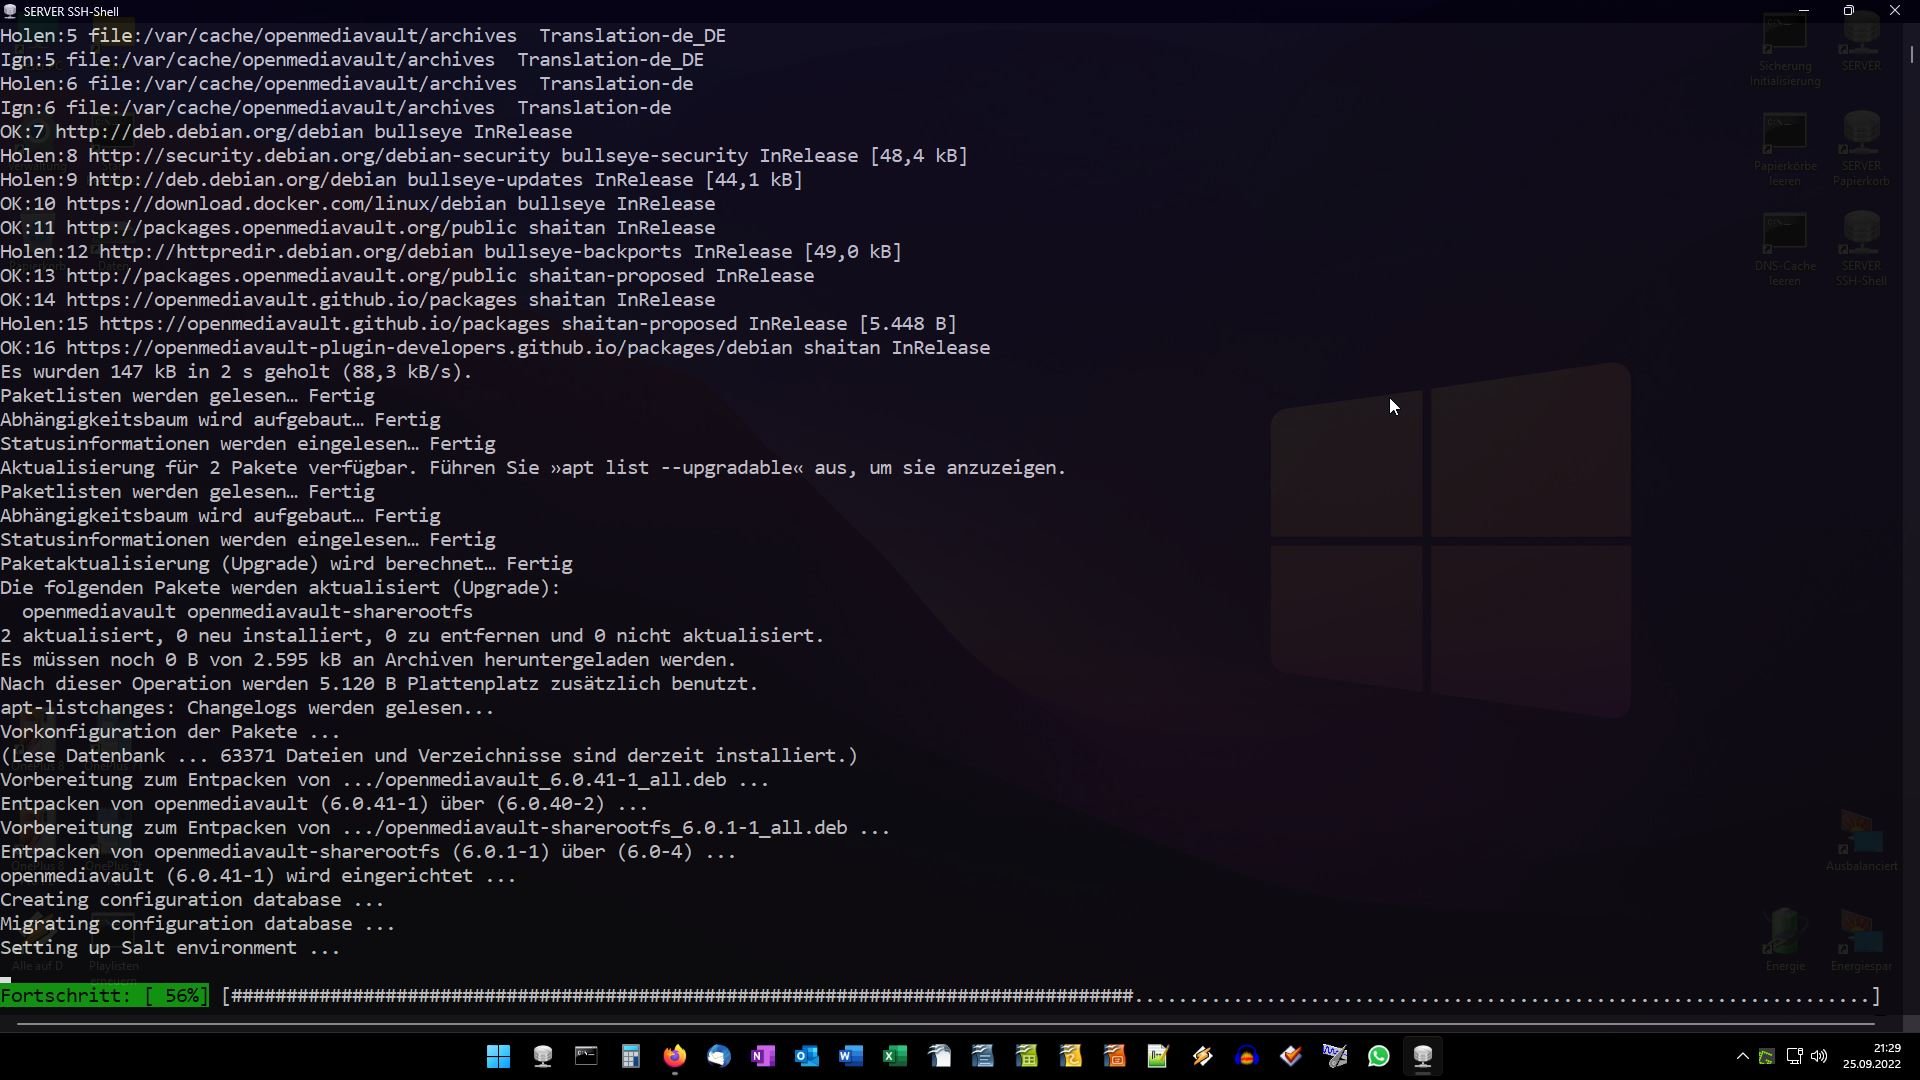Click '(Lese Datenbank ... 63371 Dateien' line
Screen dimensions: 1920x1080
point(429,756)
